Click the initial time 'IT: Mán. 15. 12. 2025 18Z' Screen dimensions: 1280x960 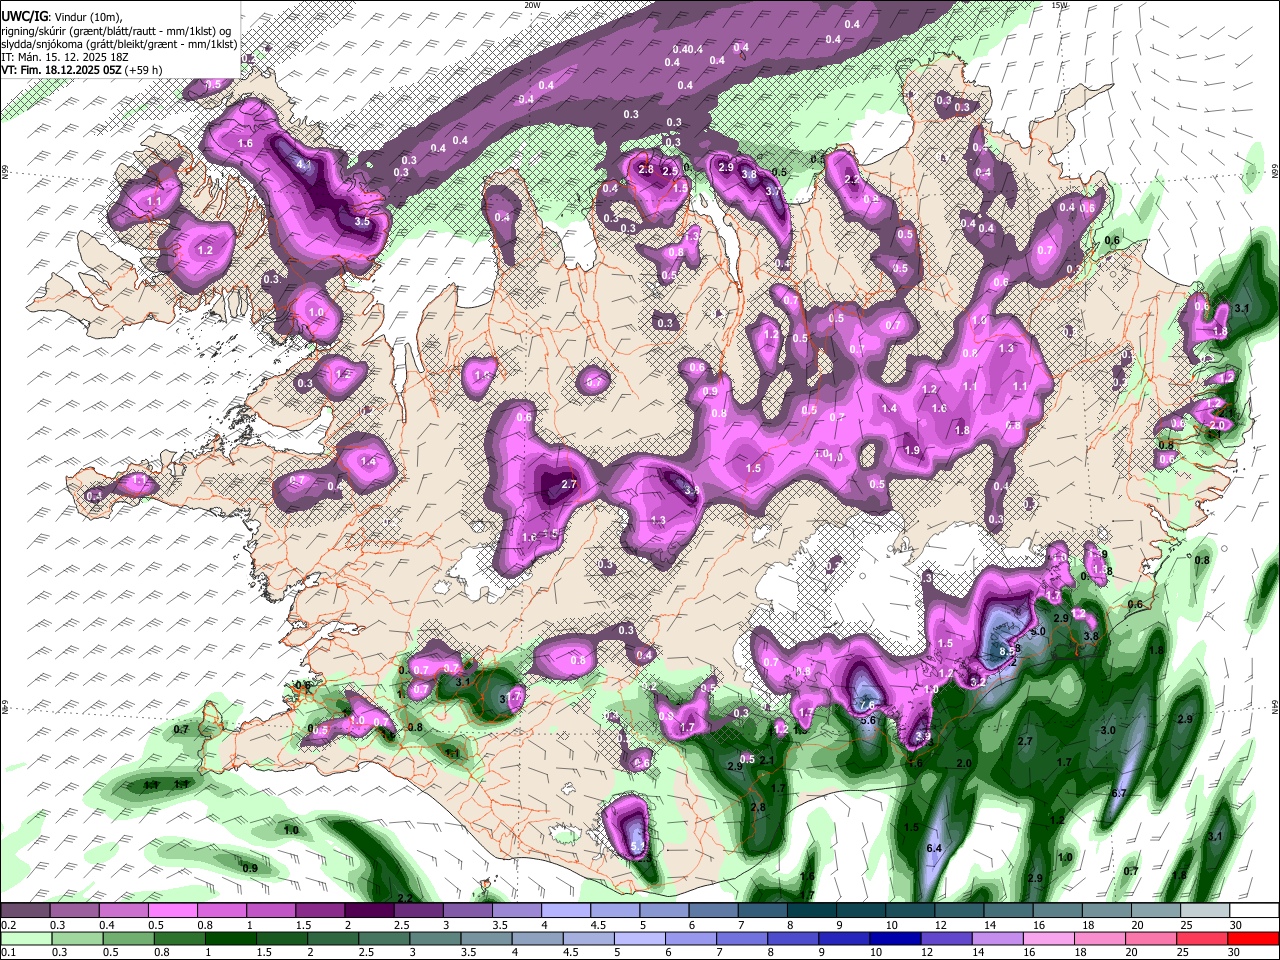coord(65,57)
